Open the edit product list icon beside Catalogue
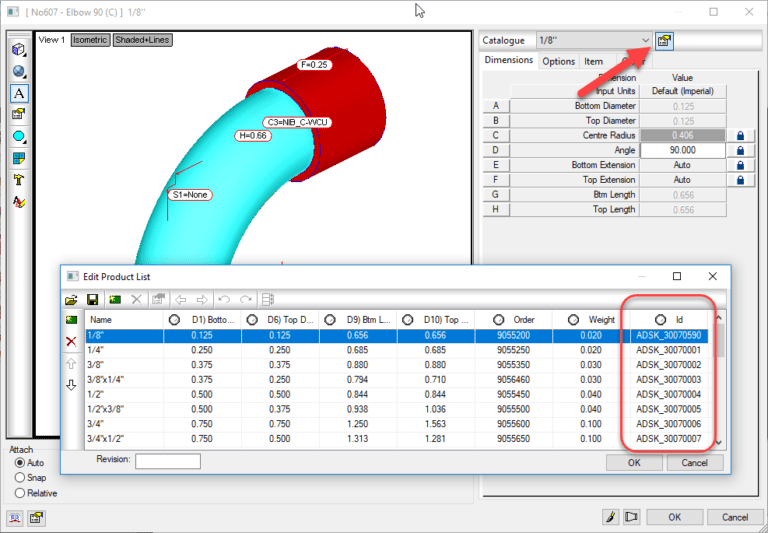This screenshot has height=533, width=768. [x=664, y=41]
